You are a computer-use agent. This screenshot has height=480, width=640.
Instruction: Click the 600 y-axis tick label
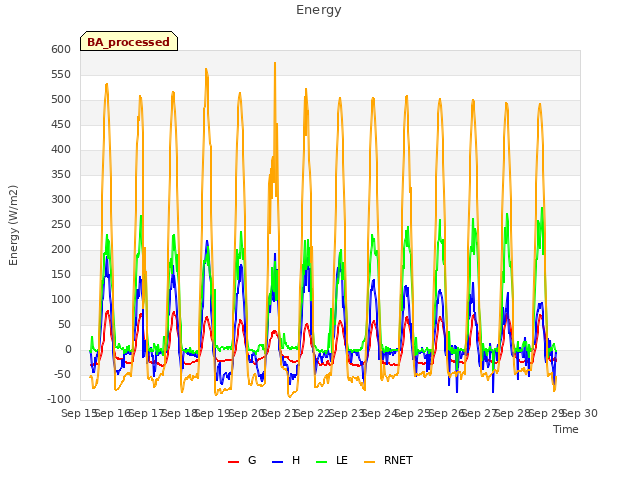61,49
